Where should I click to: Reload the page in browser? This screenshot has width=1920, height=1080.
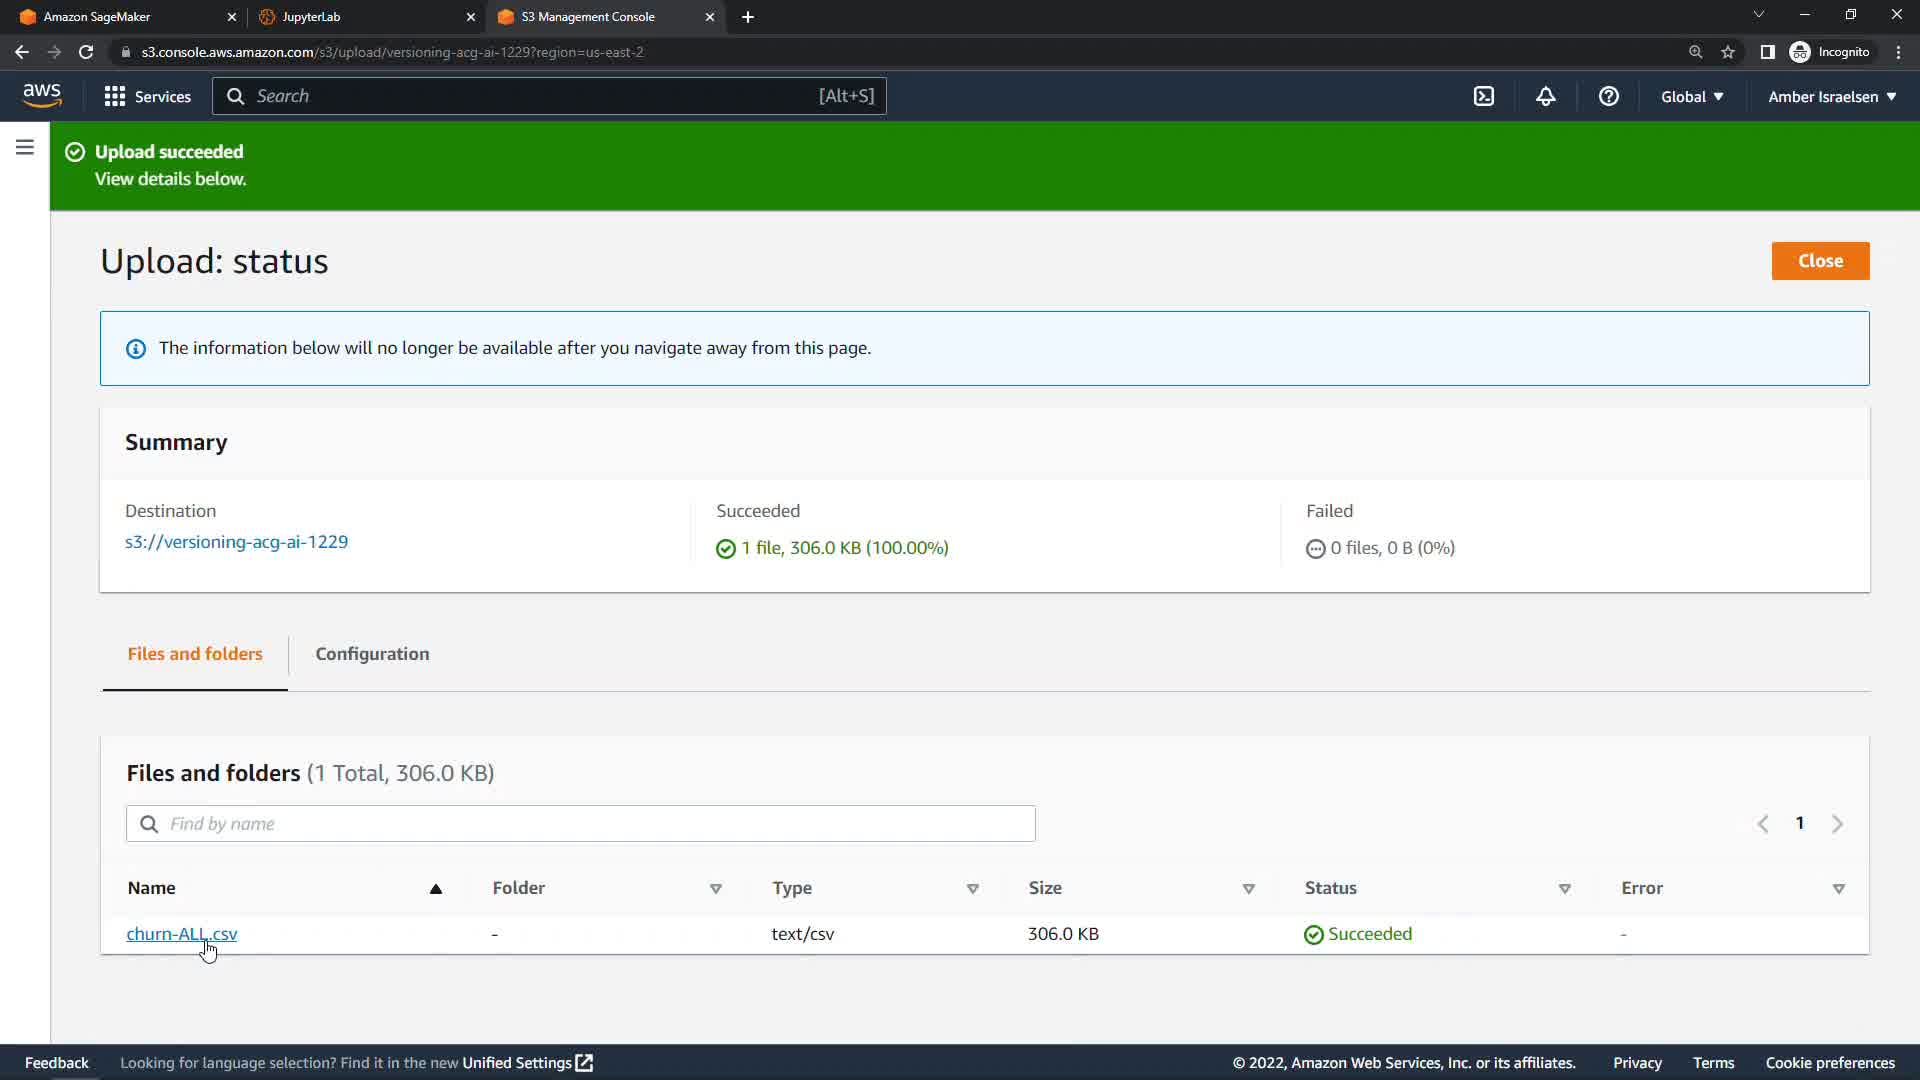point(86,52)
